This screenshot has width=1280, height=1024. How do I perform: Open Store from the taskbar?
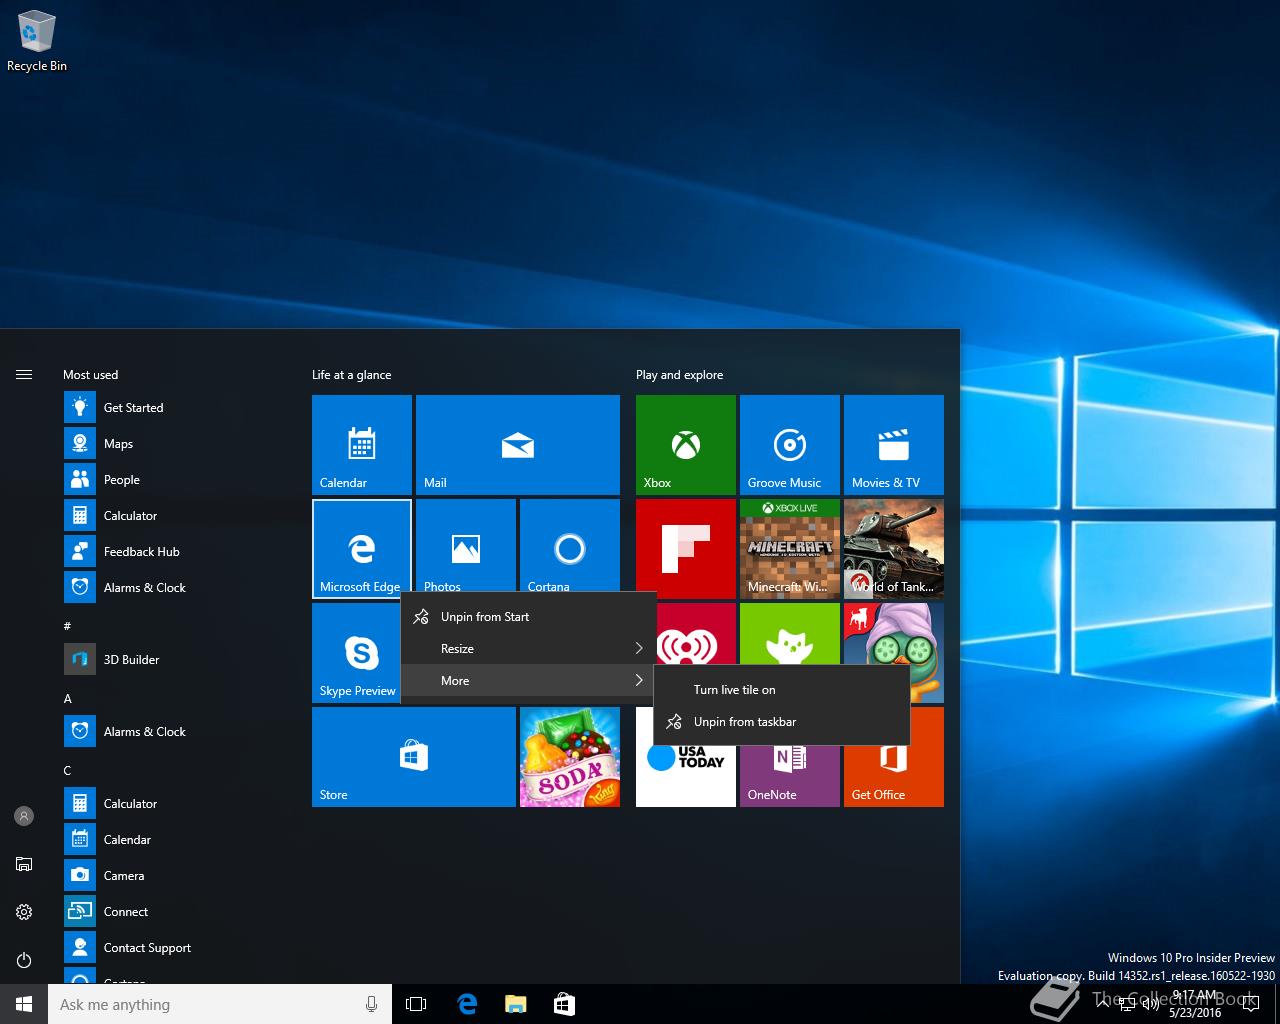[x=564, y=1004]
